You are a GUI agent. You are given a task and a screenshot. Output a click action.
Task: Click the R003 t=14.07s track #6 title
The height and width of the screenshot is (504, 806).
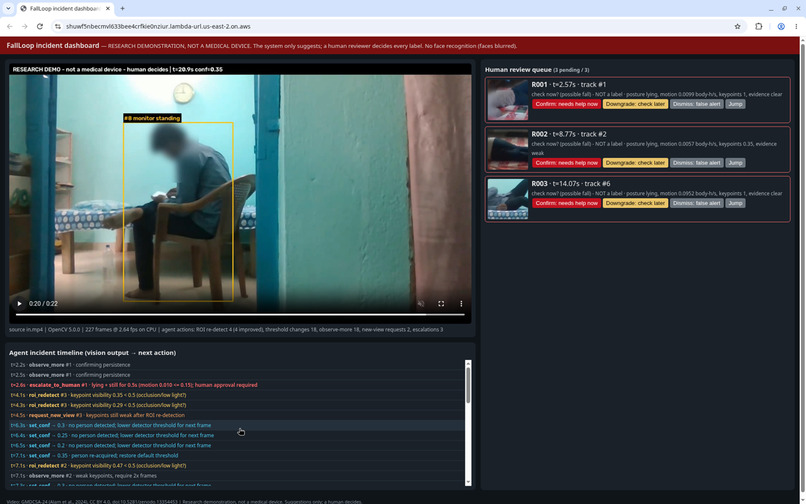pos(571,184)
